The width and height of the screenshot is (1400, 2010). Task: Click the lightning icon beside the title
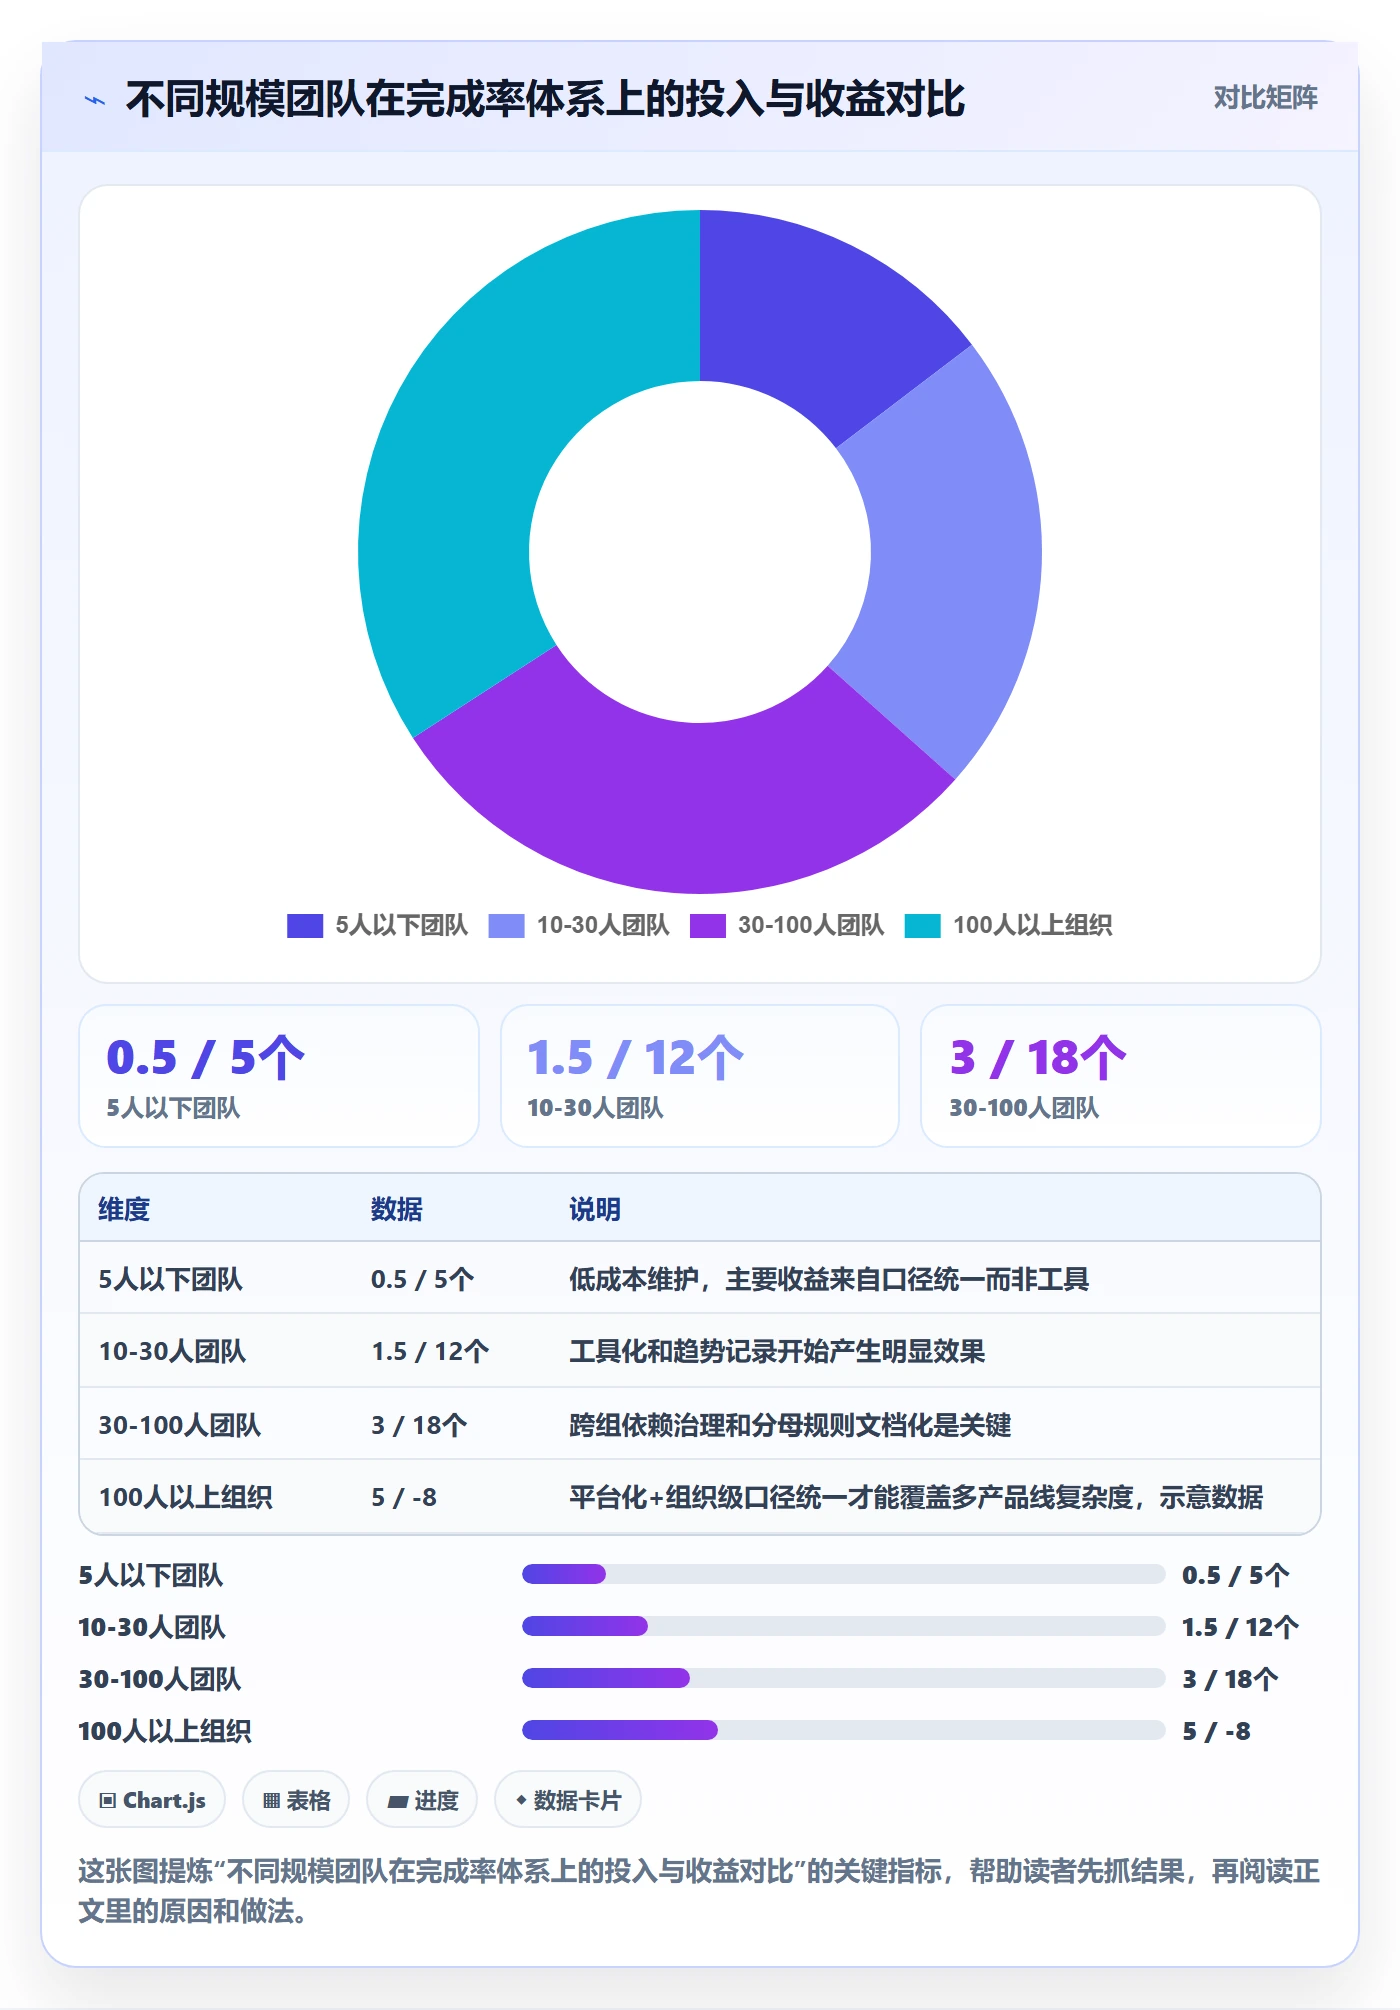95,100
